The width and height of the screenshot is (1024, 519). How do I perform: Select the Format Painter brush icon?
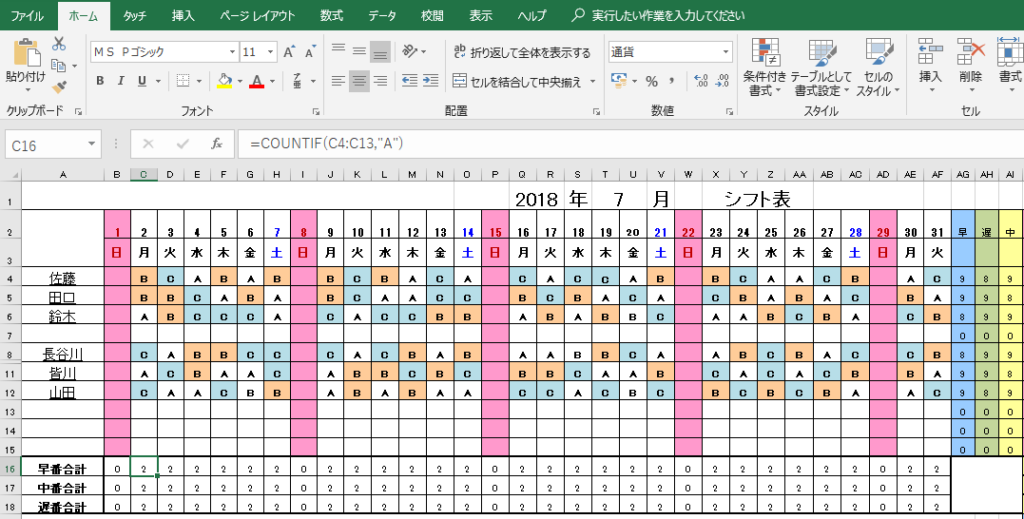pos(59,87)
